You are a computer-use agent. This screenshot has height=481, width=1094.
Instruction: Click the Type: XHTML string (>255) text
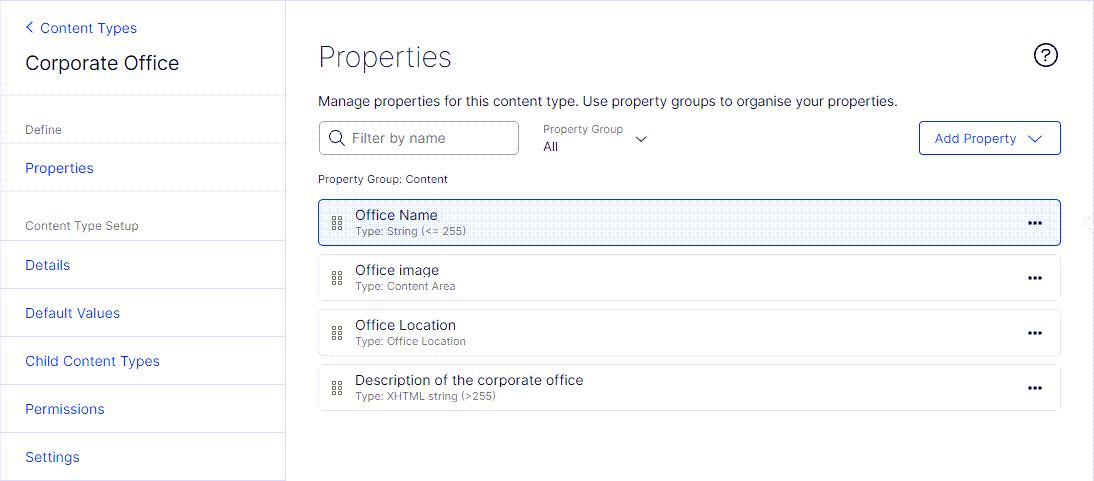[x=426, y=397]
